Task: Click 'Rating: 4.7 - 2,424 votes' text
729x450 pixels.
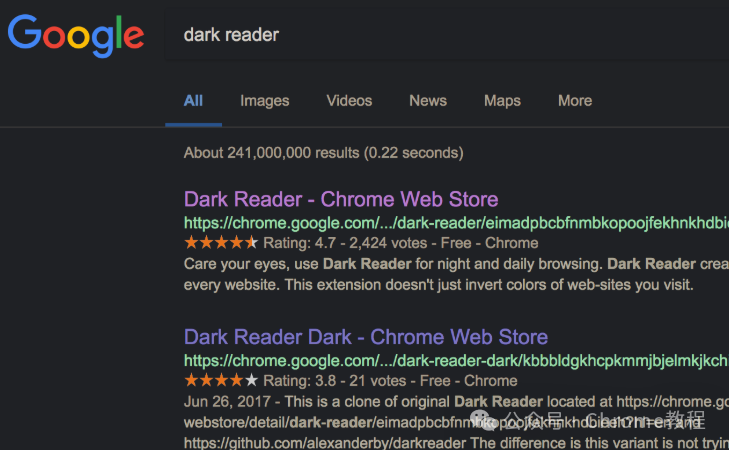Action: point(345,243)
